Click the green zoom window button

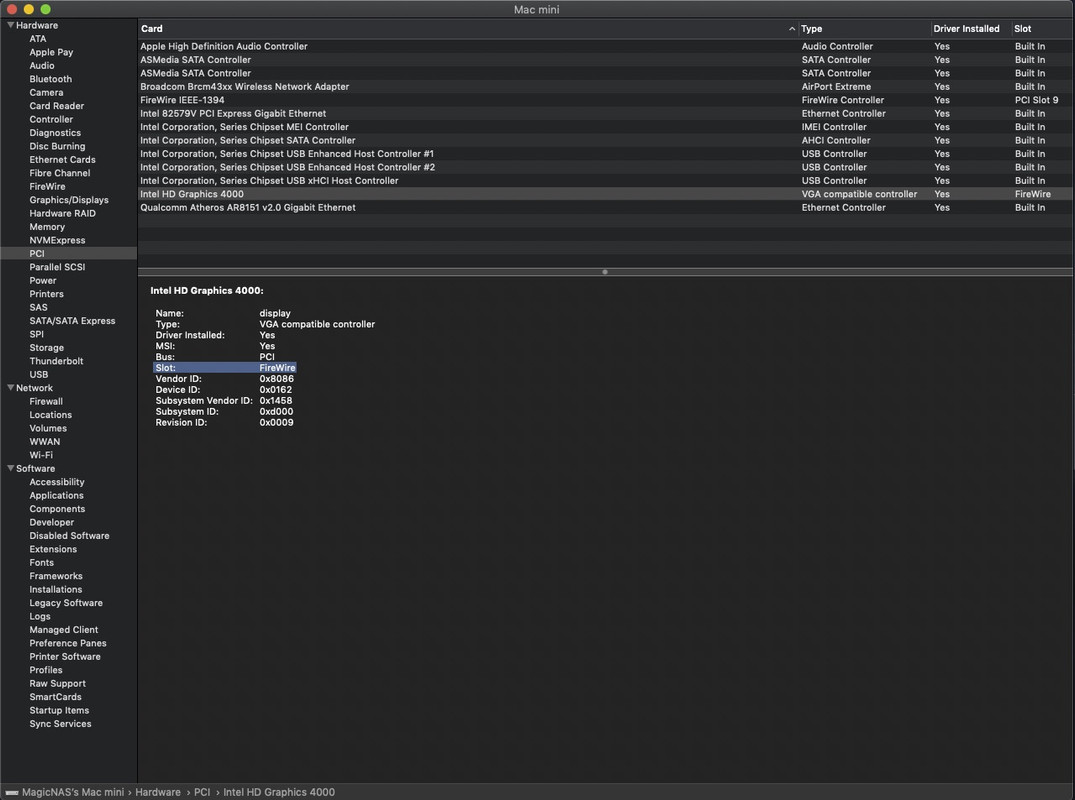coord(45,10)
